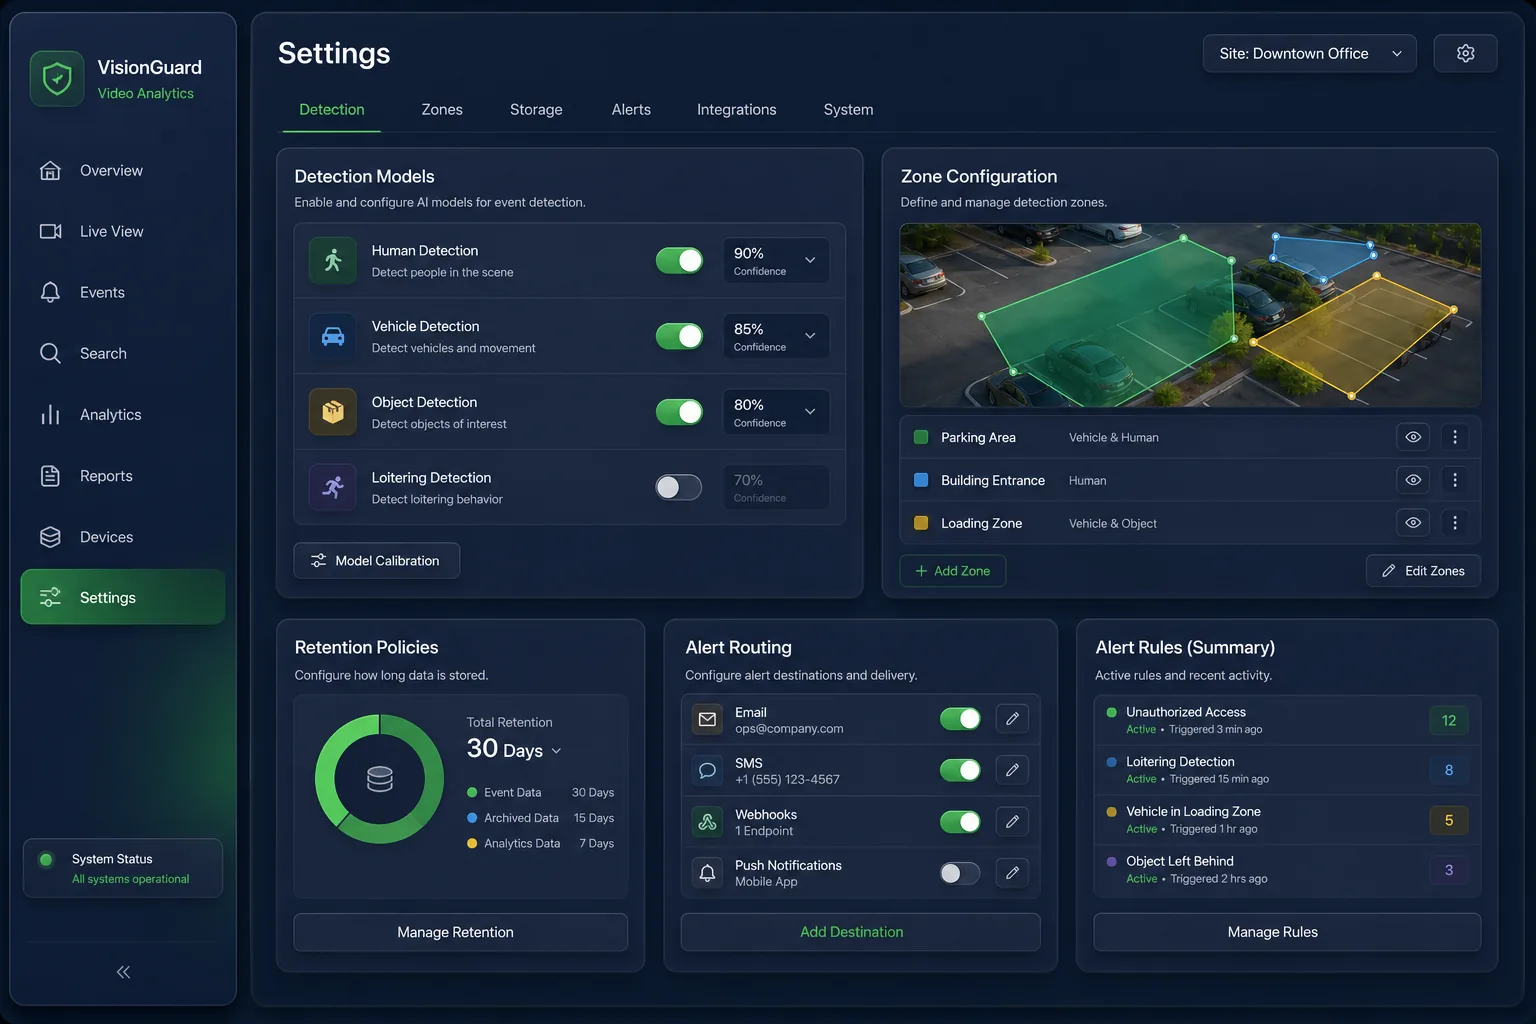The height and width of the screenshot is (1024, 1536).
Task: Click the Loading Zone yellow color swatch
Action: (921, 523)
